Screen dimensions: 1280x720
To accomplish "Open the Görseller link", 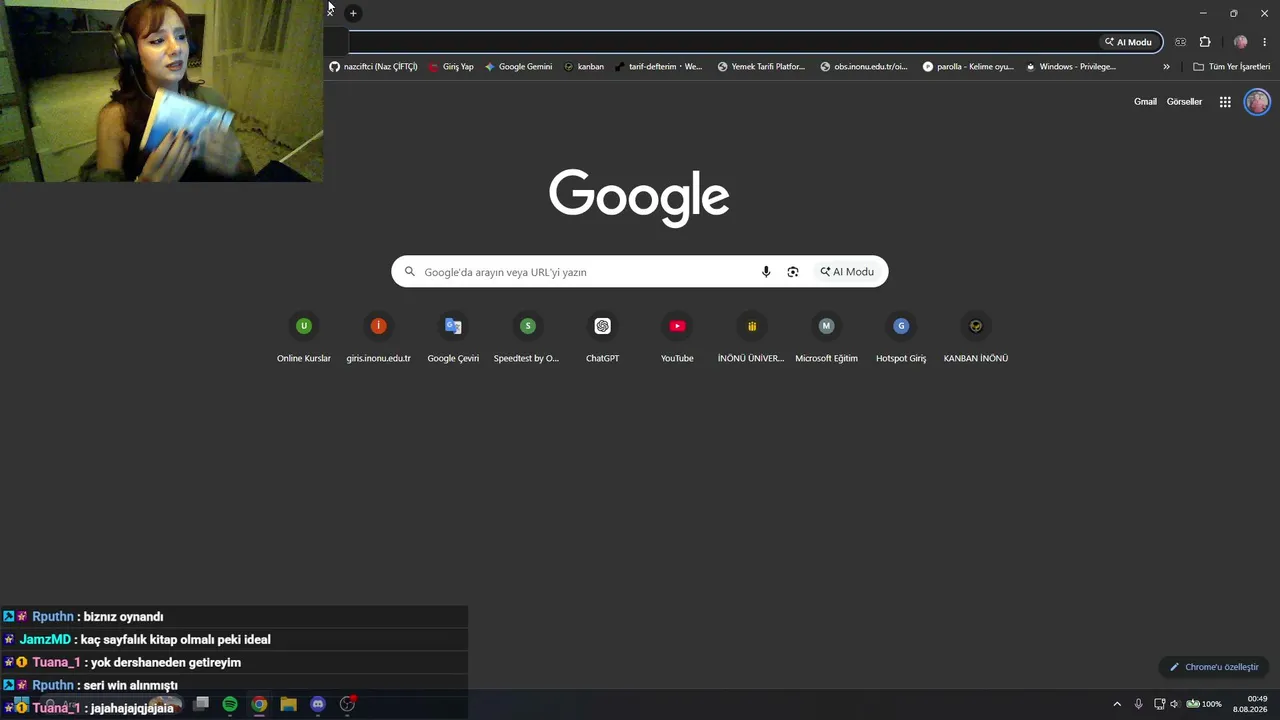I will [x=1184, y=102].
